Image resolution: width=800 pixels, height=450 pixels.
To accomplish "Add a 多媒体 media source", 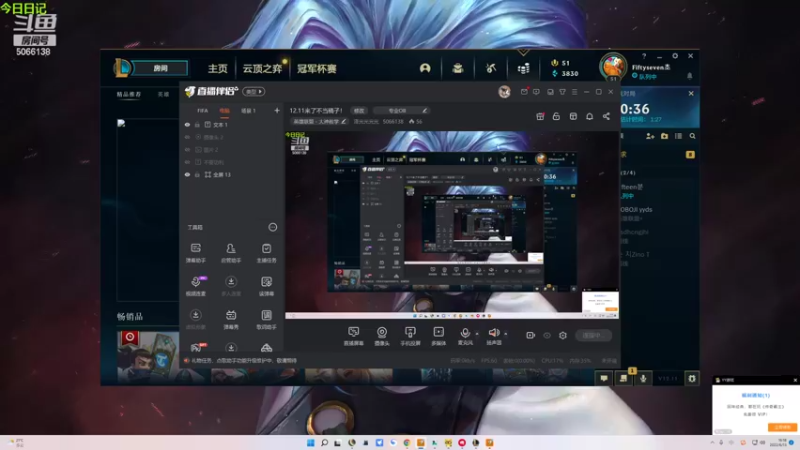I will (438, 336).
